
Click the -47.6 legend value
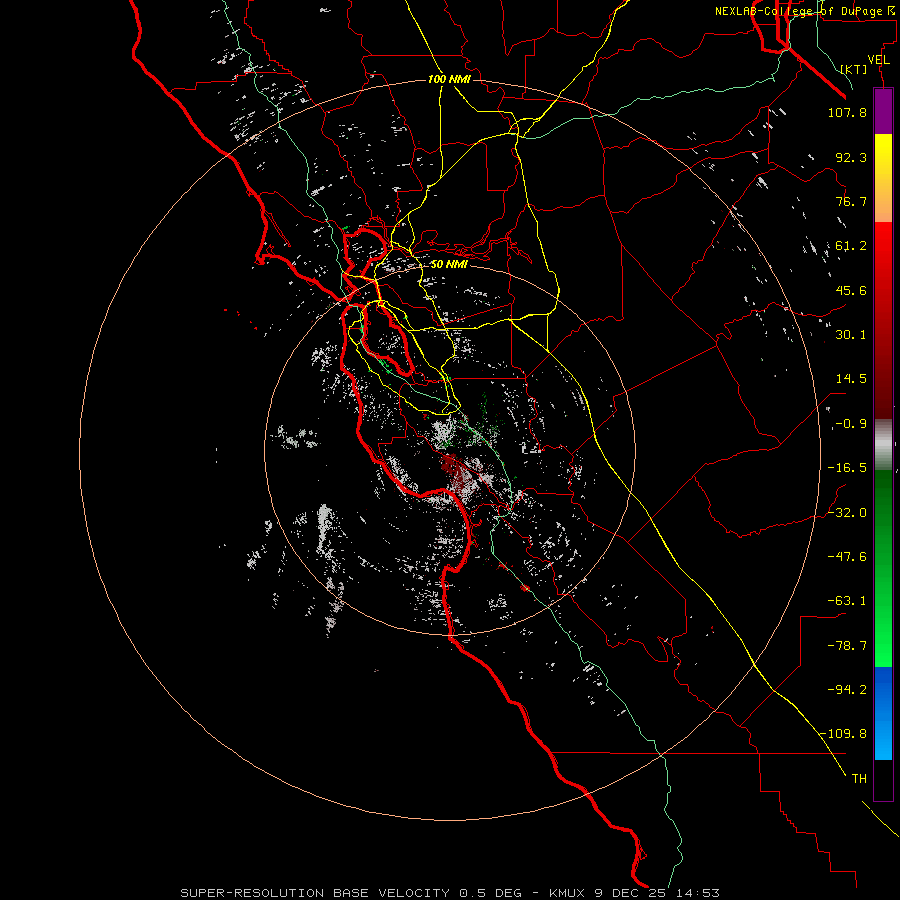(x=847, y=557)
